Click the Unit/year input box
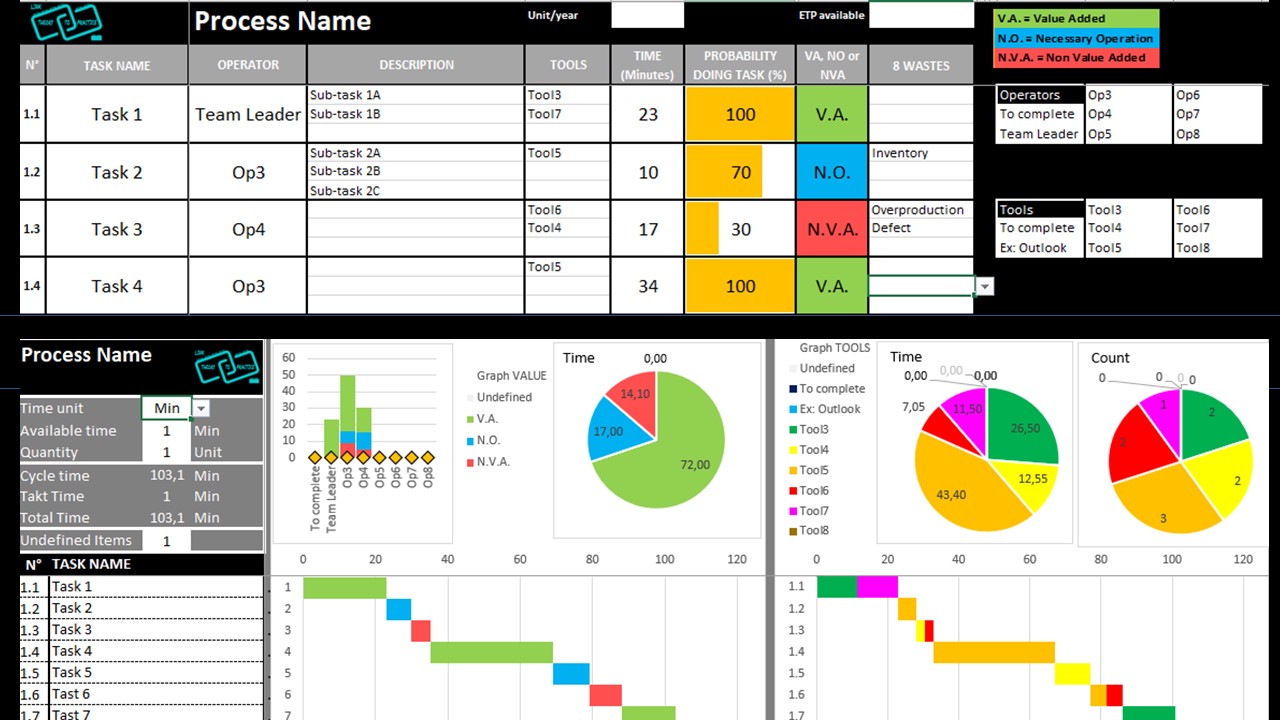 coord(647,15)
